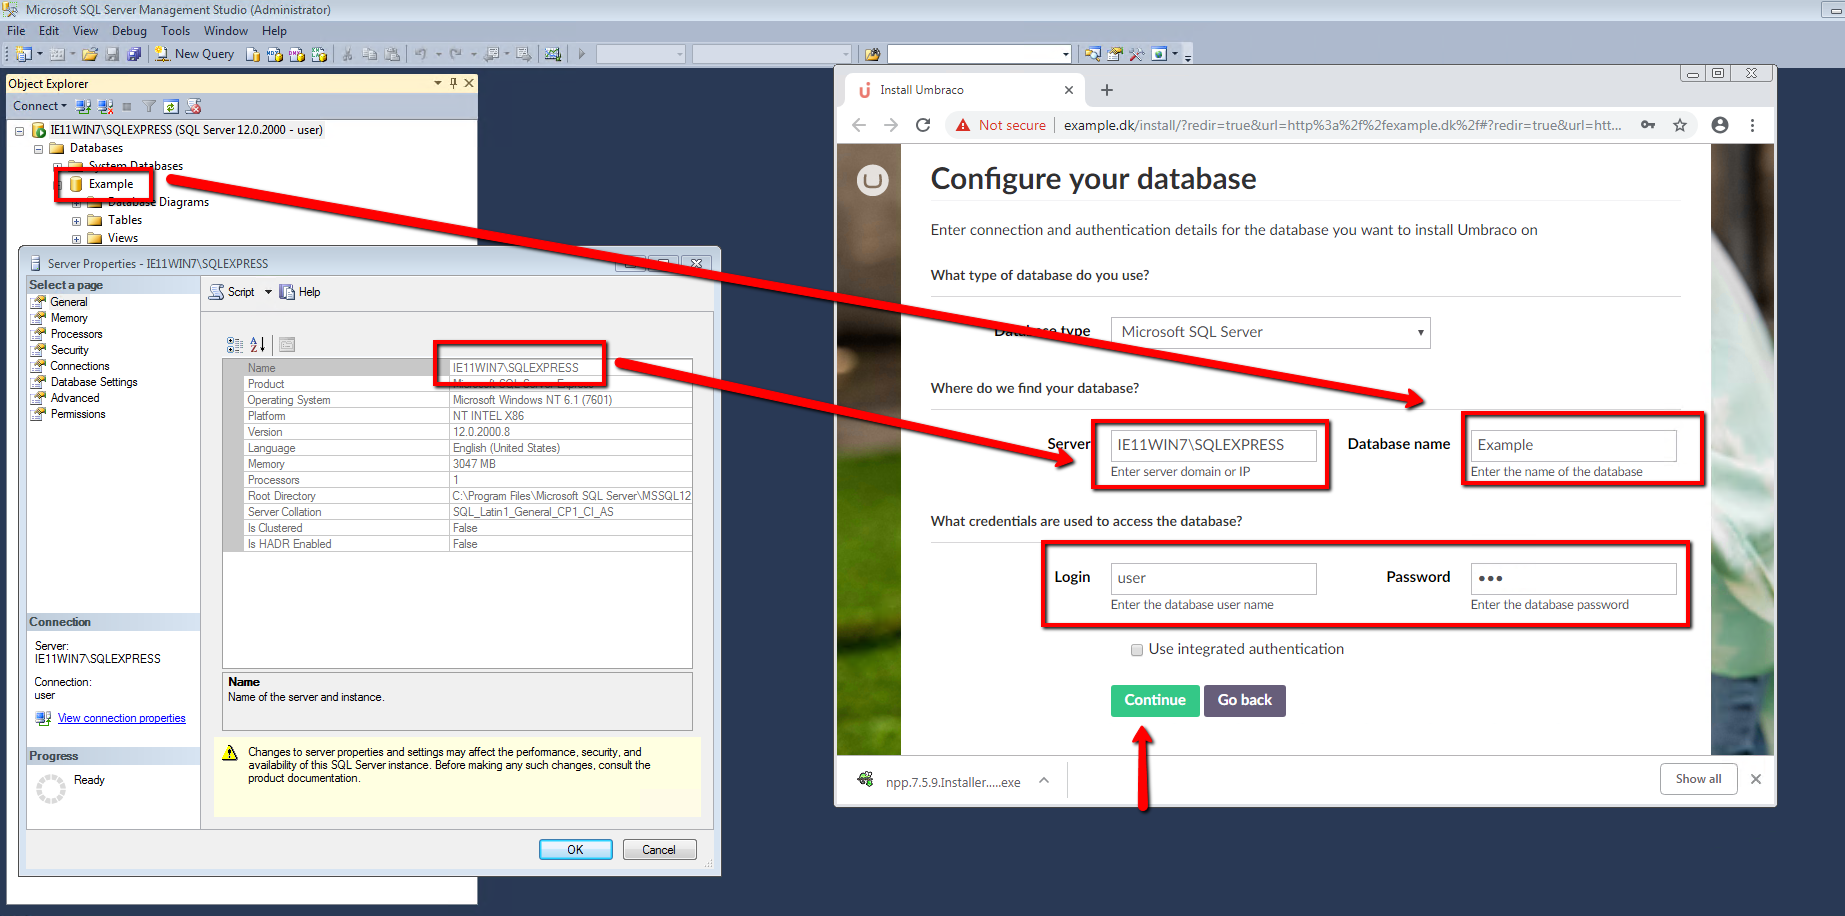
Task: Collapse the IE11WIN7\SQLEXPRESS server node
Action: (19, 130)
